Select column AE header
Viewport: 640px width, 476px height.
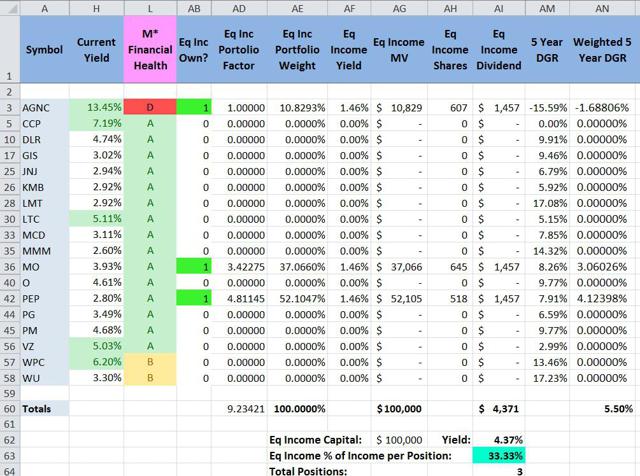[x=297, y=8]
